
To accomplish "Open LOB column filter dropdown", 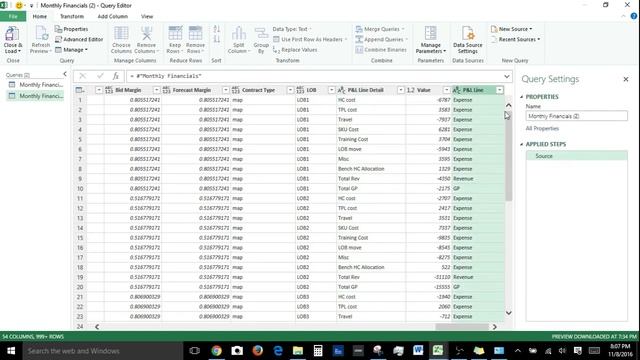I will pos(331,90).
